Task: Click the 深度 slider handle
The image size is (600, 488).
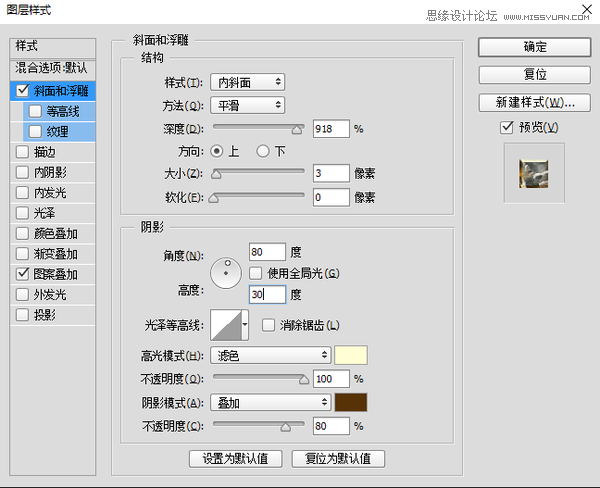Action: click(297, 130)
